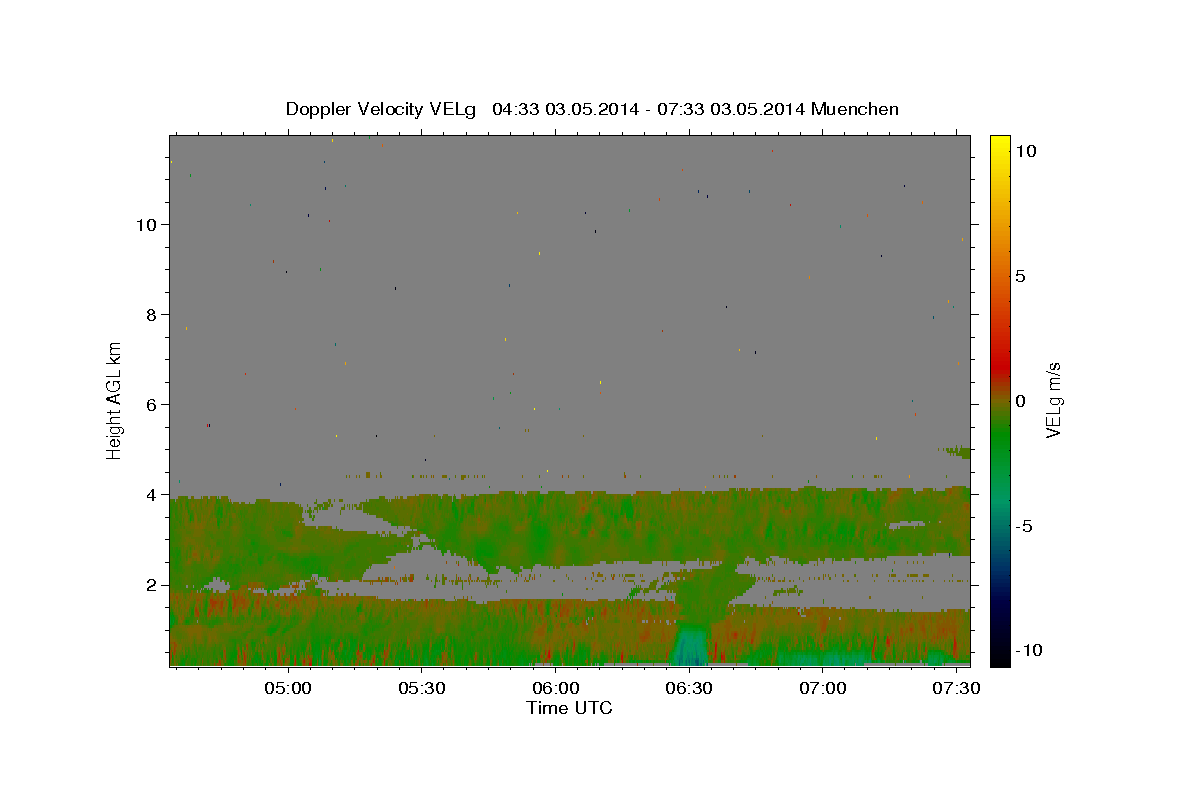1200x800 pixels.
Task: Click the height tick label 4
Action: pyautogui.click(x=153, y=495)
